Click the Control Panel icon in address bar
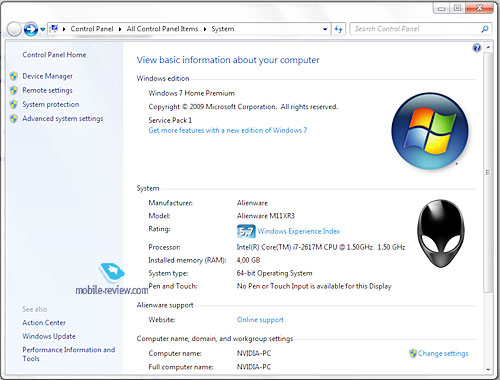 coord(54,29)
